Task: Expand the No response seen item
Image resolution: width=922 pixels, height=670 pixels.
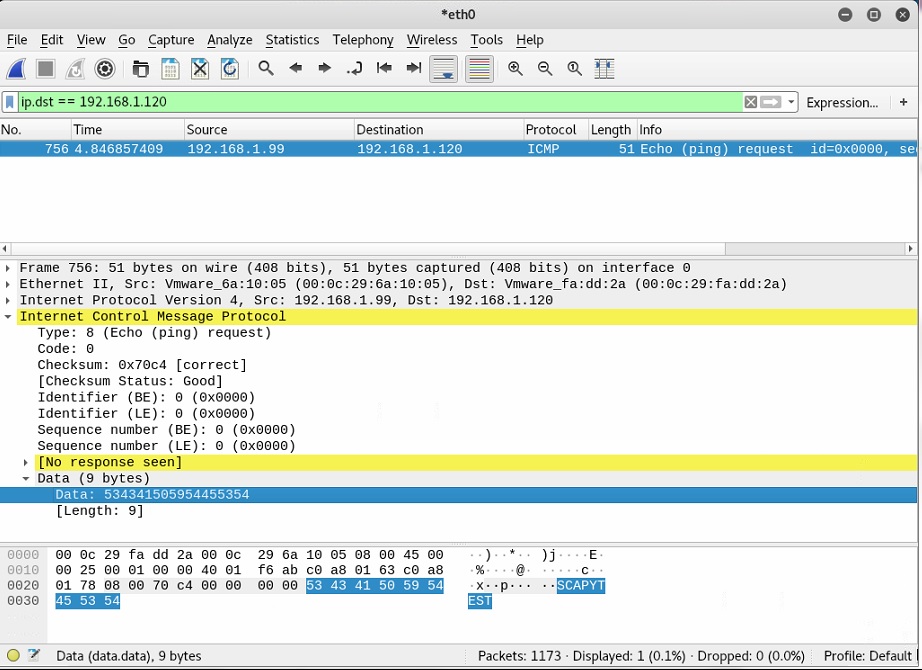Action: (25, 462)
